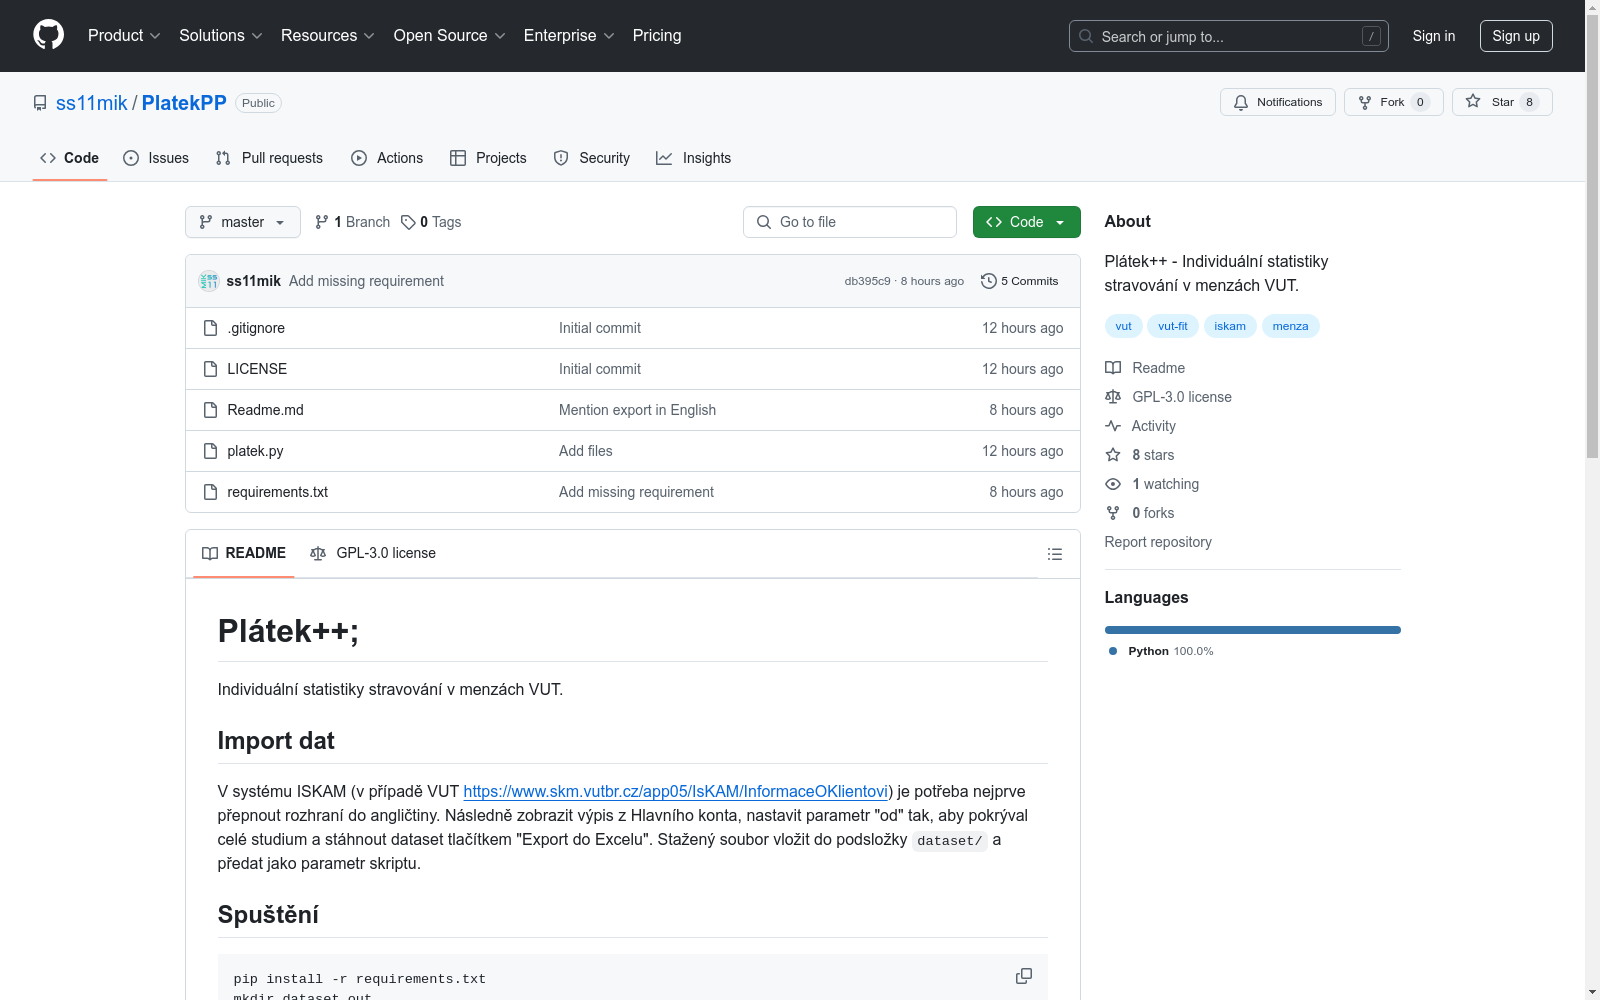The width and height of the screenshot is (1600, 1000).
Task: Open the commit history clock icon
Action: tap(989, 281)
